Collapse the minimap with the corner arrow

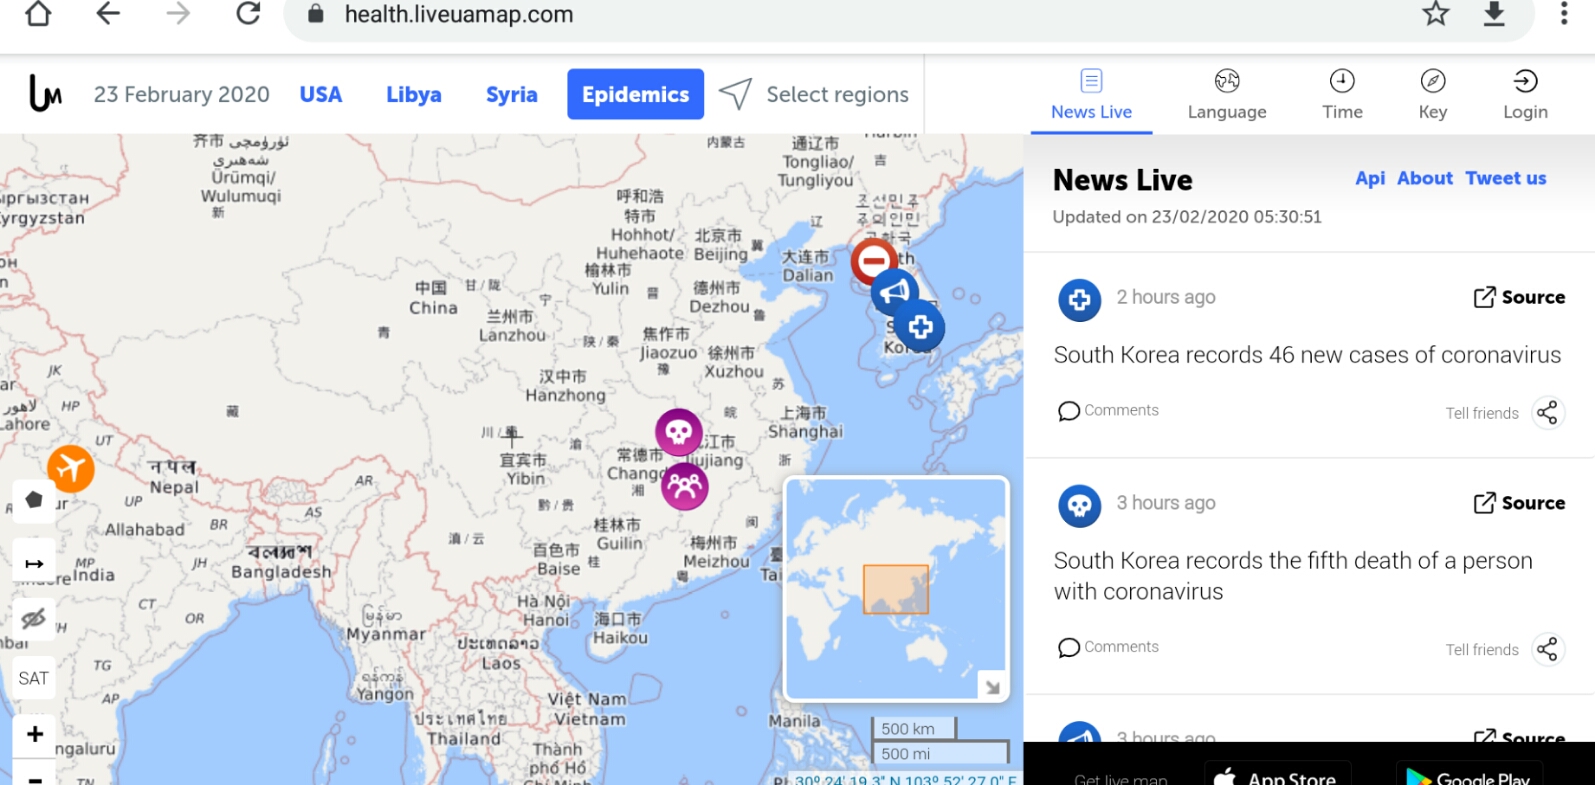(992, 686)
